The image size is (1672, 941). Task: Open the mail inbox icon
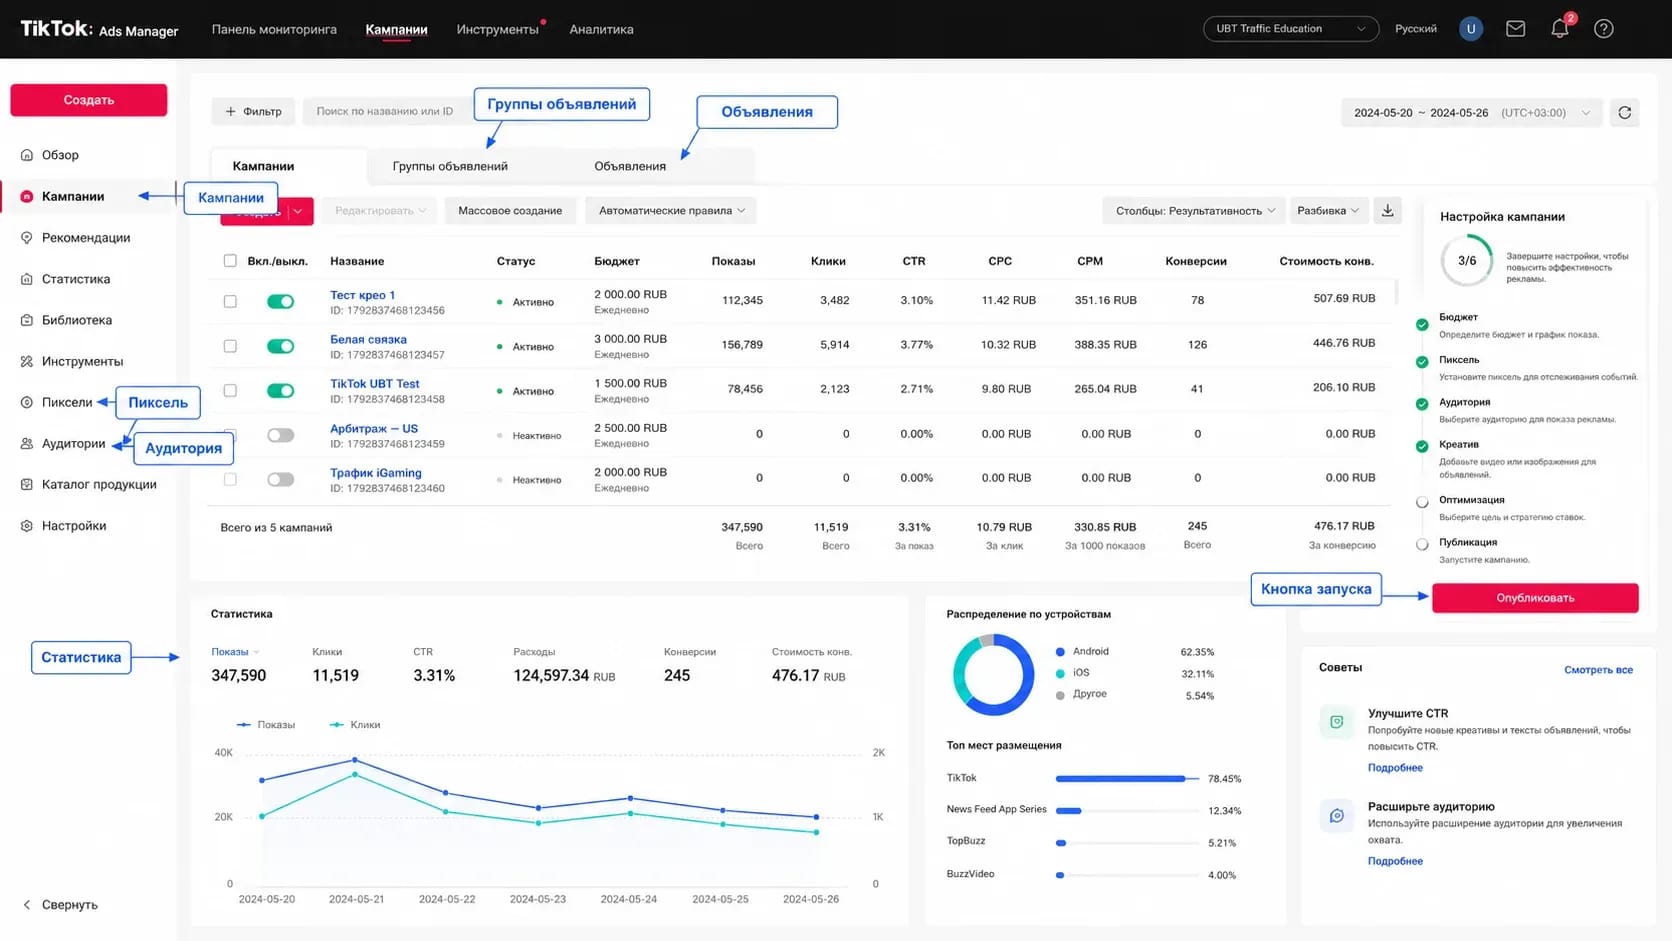[x=1515, y=29]
